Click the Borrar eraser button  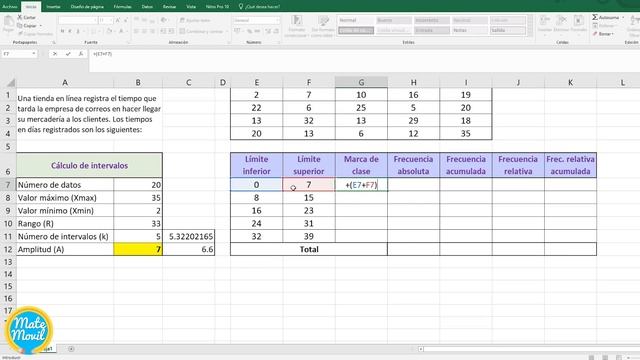[603, 34]
